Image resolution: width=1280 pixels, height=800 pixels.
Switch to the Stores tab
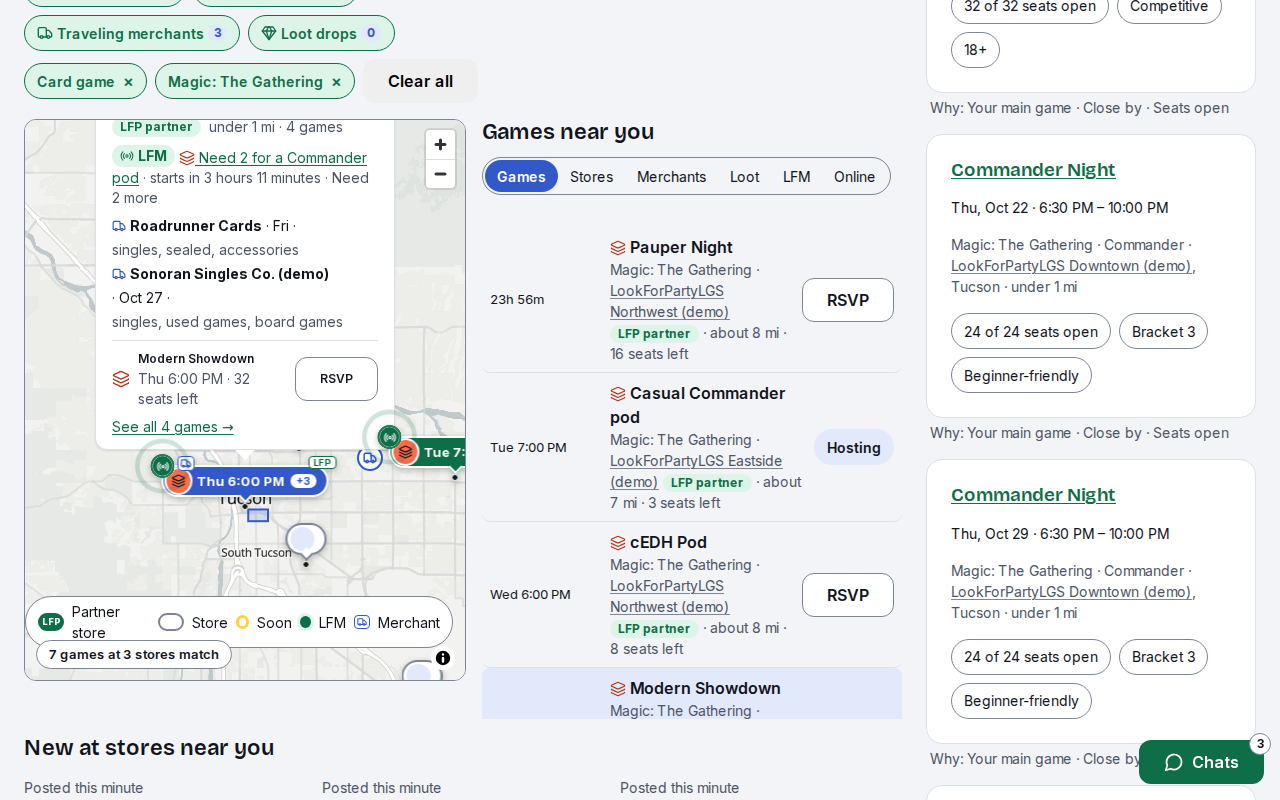[x=591, y=177]
